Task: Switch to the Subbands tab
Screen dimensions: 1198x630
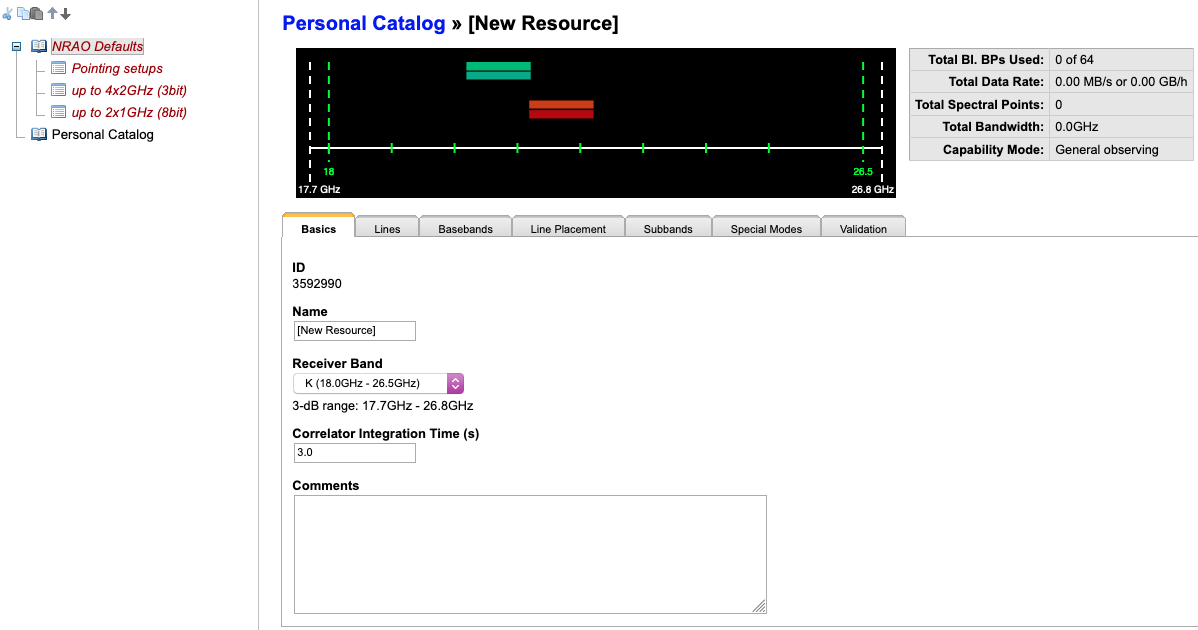Action: coord(668,228)
